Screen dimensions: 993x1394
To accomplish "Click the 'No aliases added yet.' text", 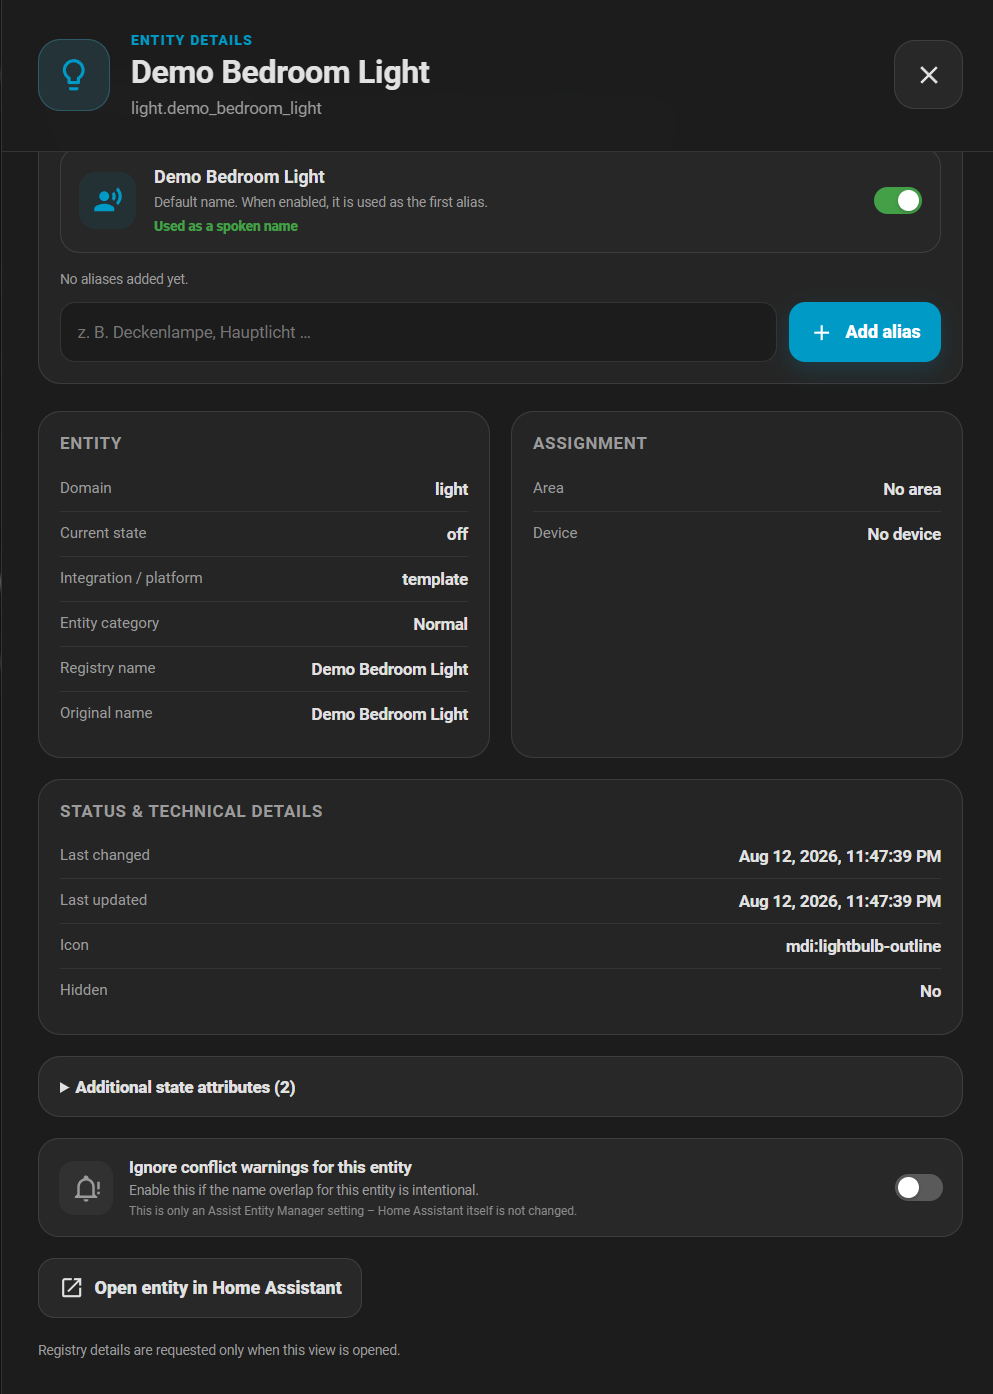I will point(124,279).
